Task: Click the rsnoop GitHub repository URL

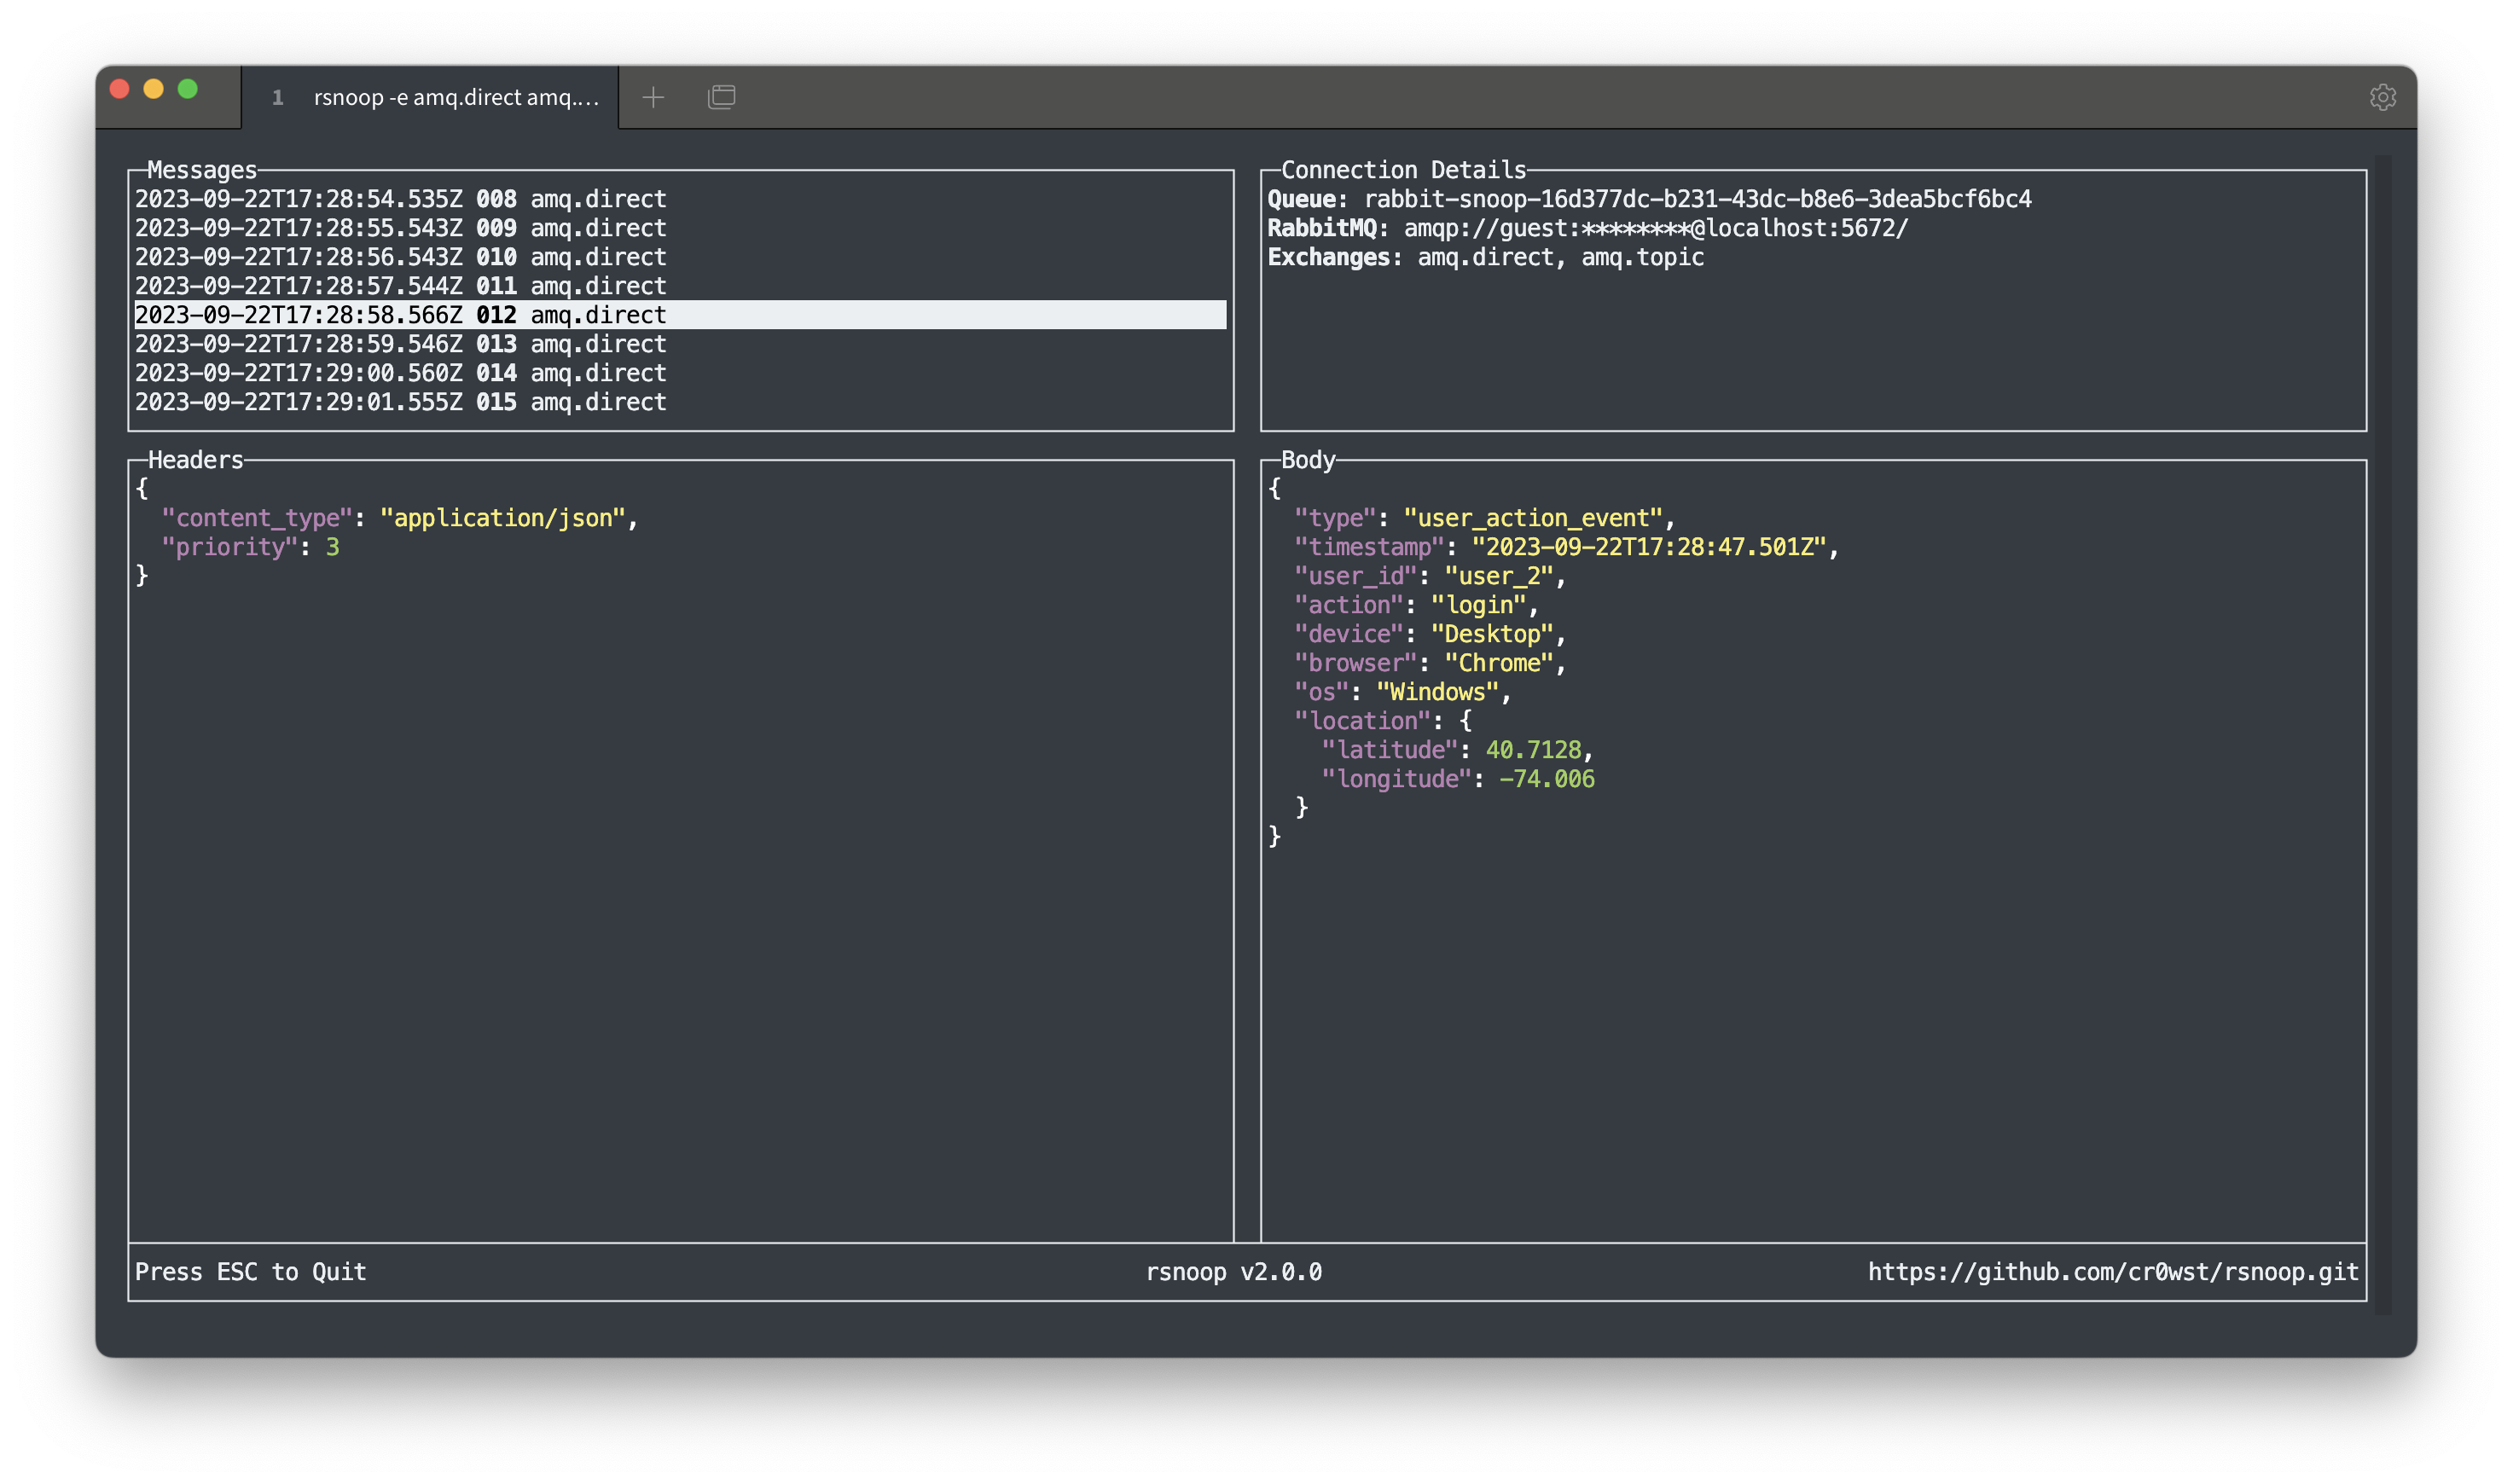Action: pyautogui.click(x=2112, y=1272)
